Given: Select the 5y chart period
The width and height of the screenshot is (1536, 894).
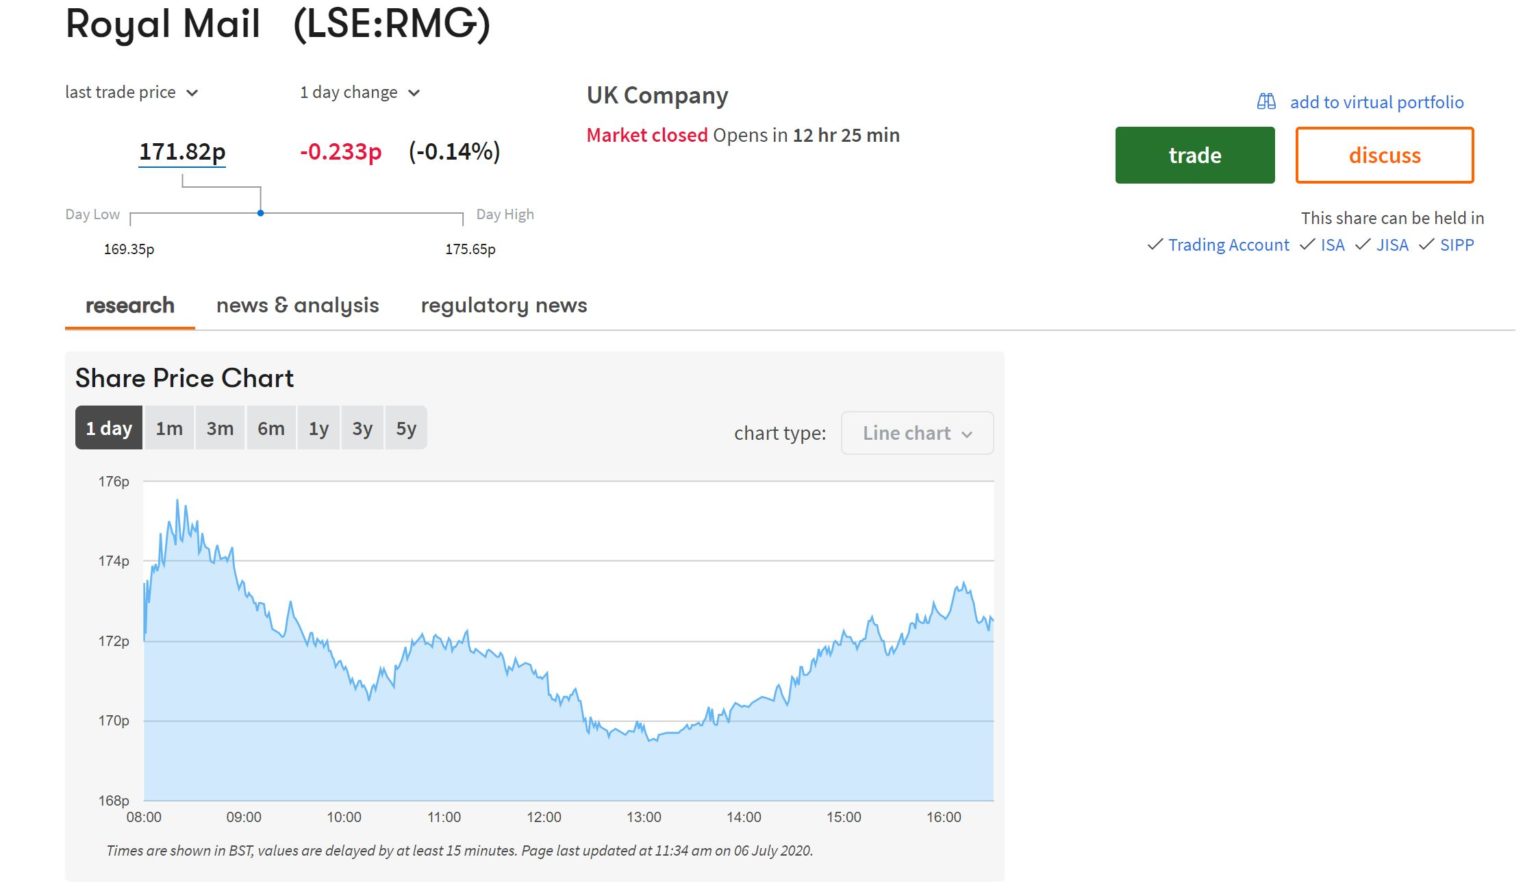Looking at the screenshot, I should (x=406, y=427).
